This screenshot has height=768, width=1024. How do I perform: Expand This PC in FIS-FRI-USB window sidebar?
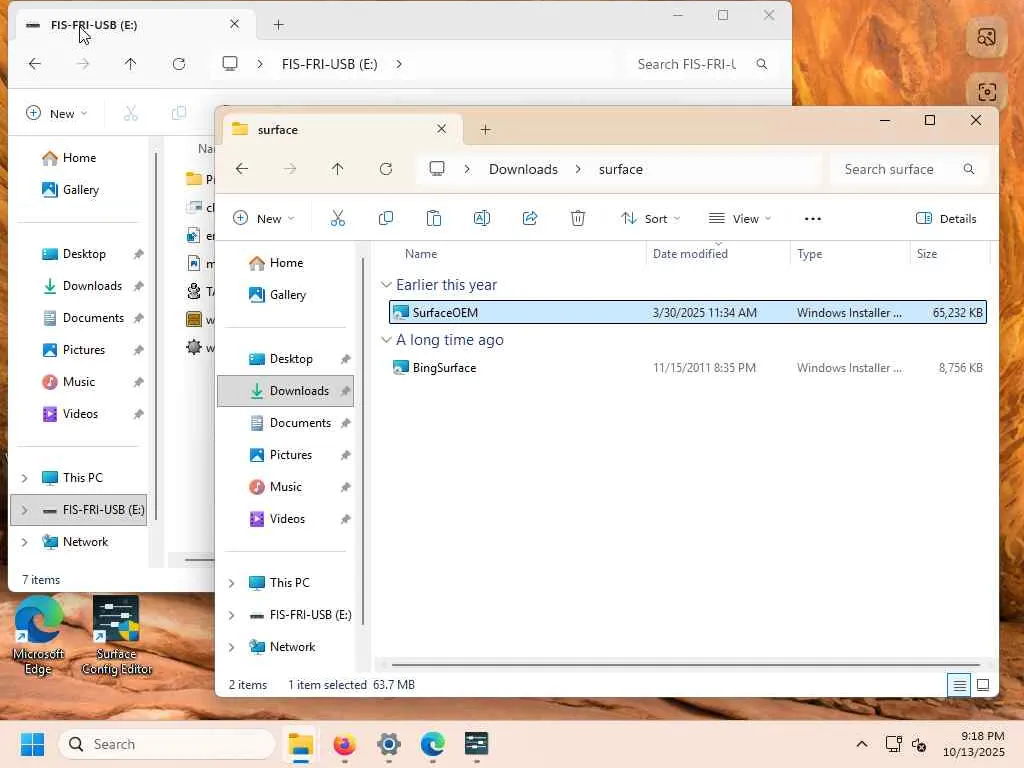tap(24, 478)
